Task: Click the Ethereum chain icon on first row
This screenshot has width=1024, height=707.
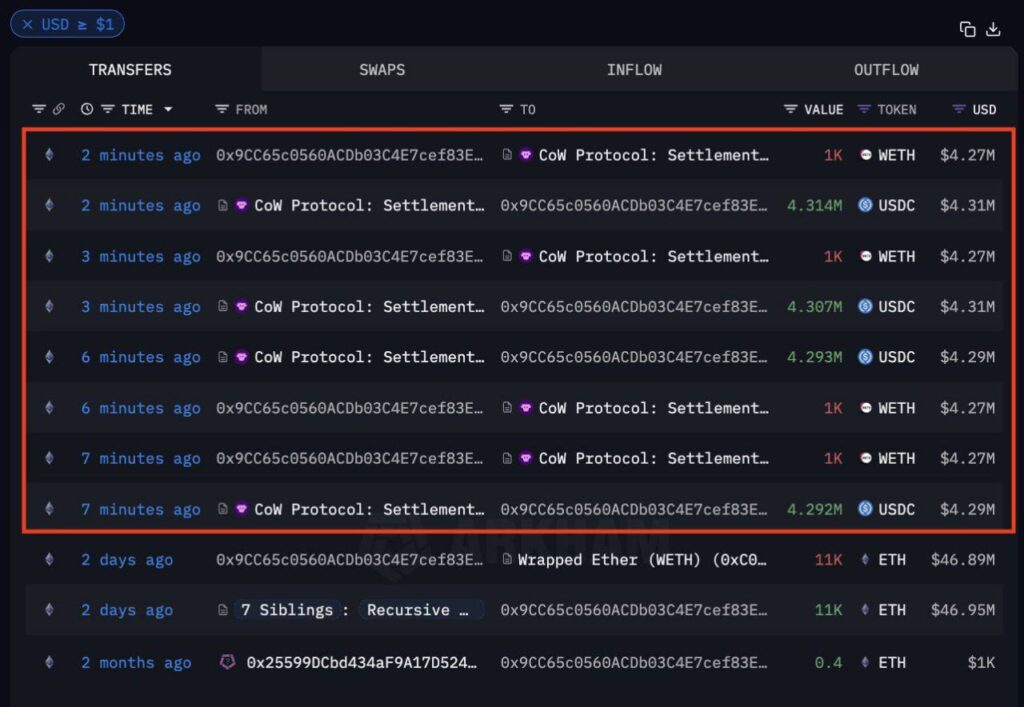Action: pos(49,155)
